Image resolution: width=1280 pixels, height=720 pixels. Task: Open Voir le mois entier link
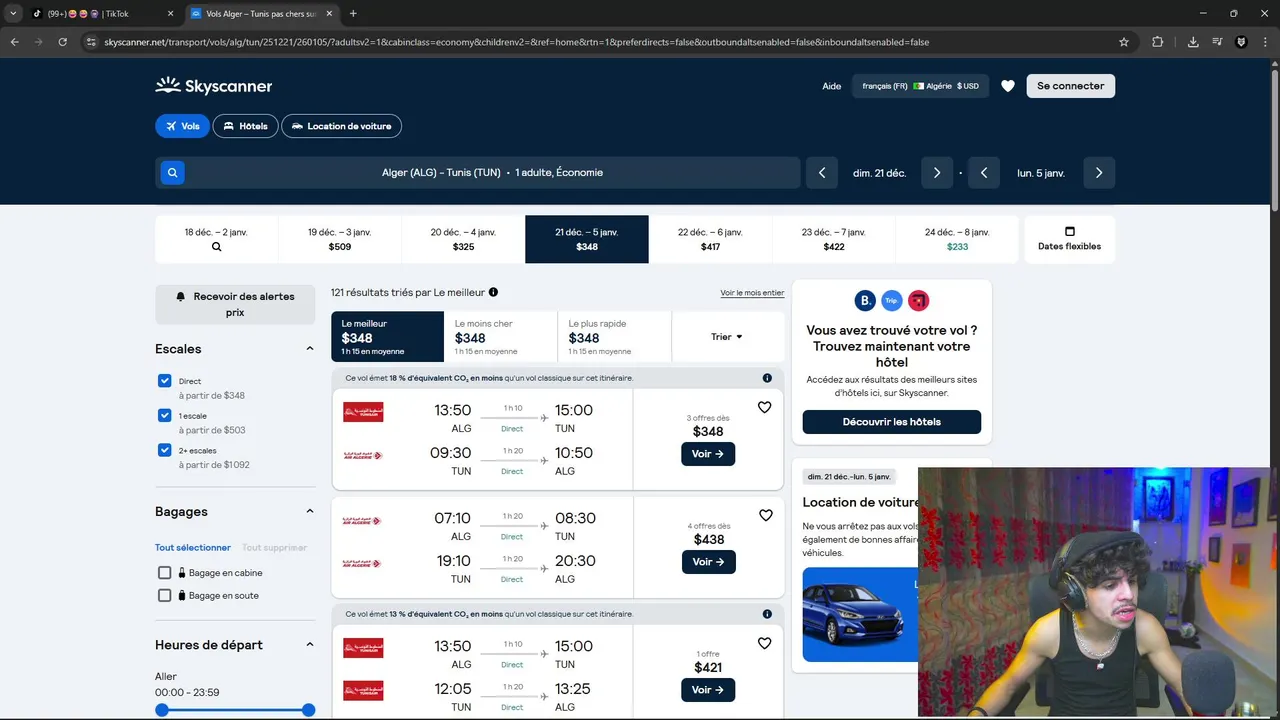[x=752, y=293]
